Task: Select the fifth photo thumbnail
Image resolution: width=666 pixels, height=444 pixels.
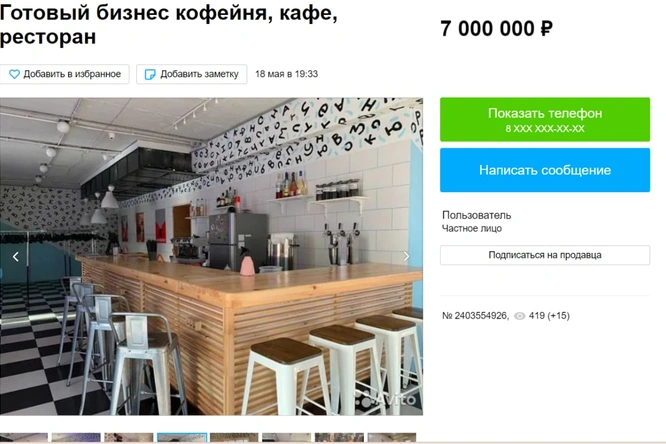Action: (234, 438)
